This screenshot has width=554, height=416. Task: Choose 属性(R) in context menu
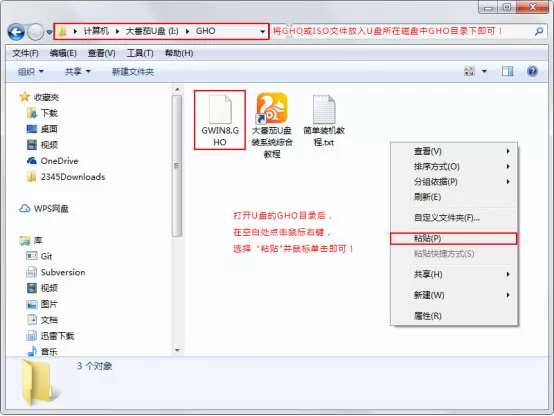pos(454,316)
